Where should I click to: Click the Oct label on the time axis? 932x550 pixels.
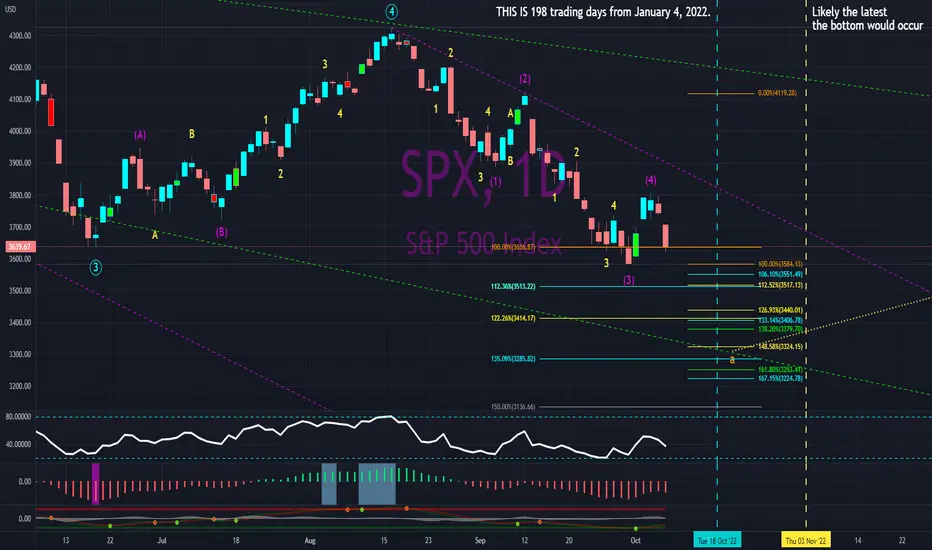pyautogui.click(x=635, y=540)
